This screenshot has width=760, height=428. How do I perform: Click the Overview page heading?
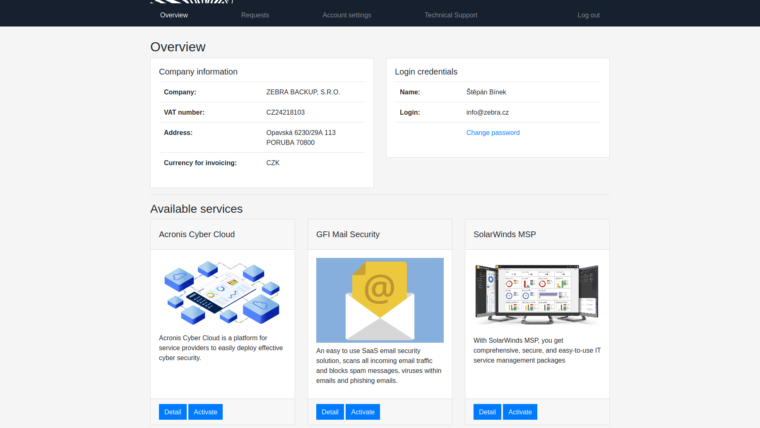click(x=178, y=47)
